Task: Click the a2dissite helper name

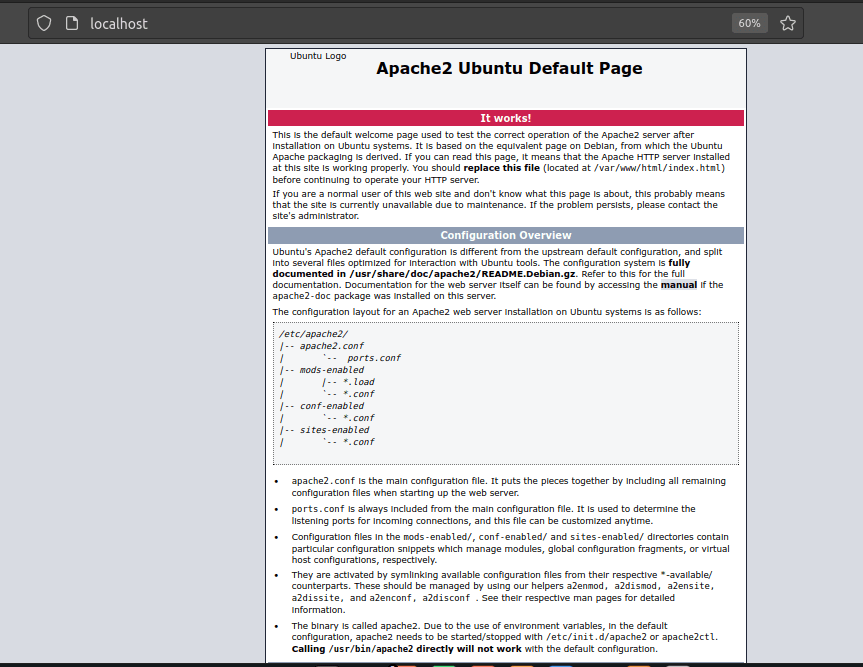Action: pyautogui.click(x=315, y=598)
